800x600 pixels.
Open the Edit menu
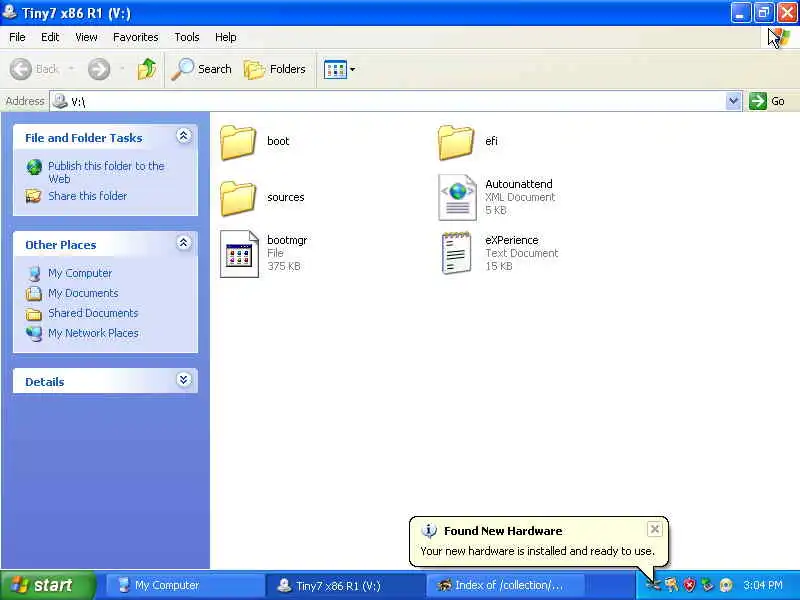coord(50,37)
